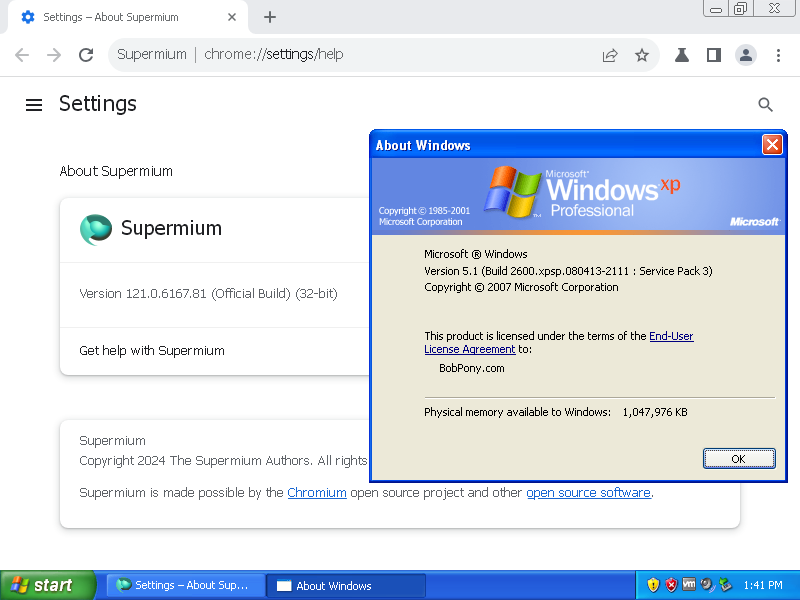Viewport: 800px width, 600px height.
Task: Click the About Windows title bar
Action: tap(566, 145)
